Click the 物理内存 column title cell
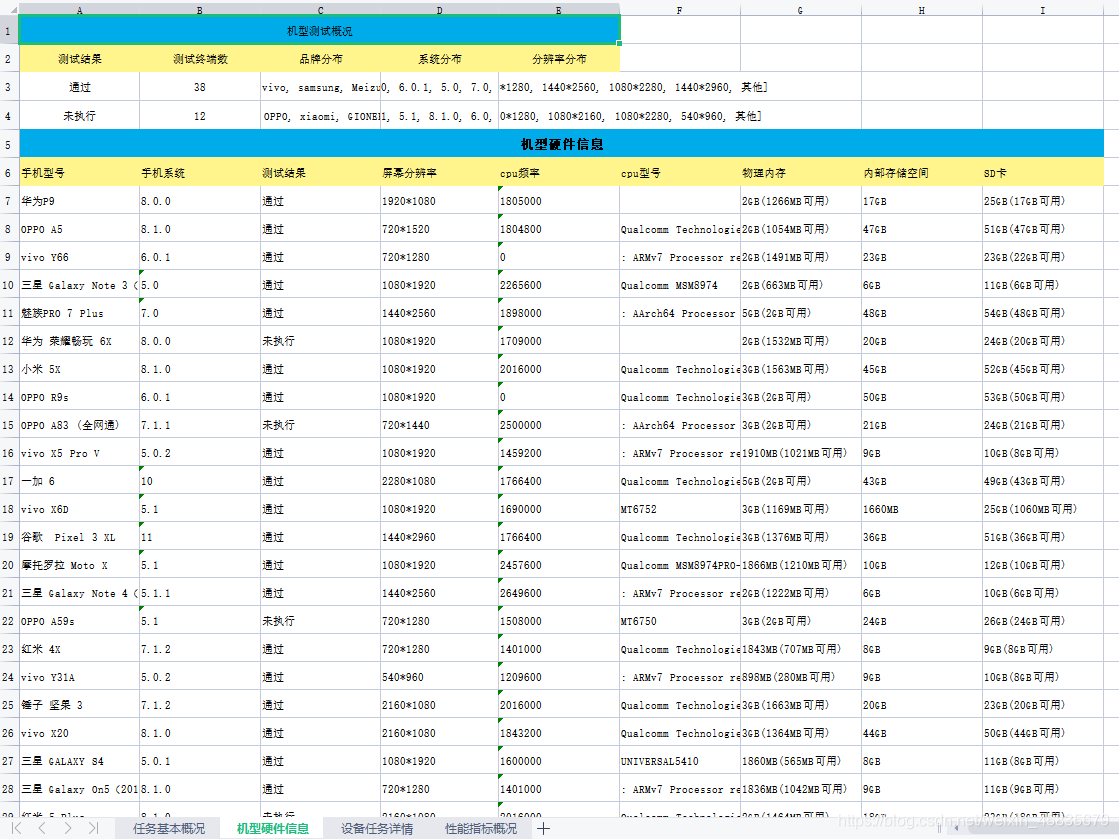 pyautogui.click(x=801, y=173)
